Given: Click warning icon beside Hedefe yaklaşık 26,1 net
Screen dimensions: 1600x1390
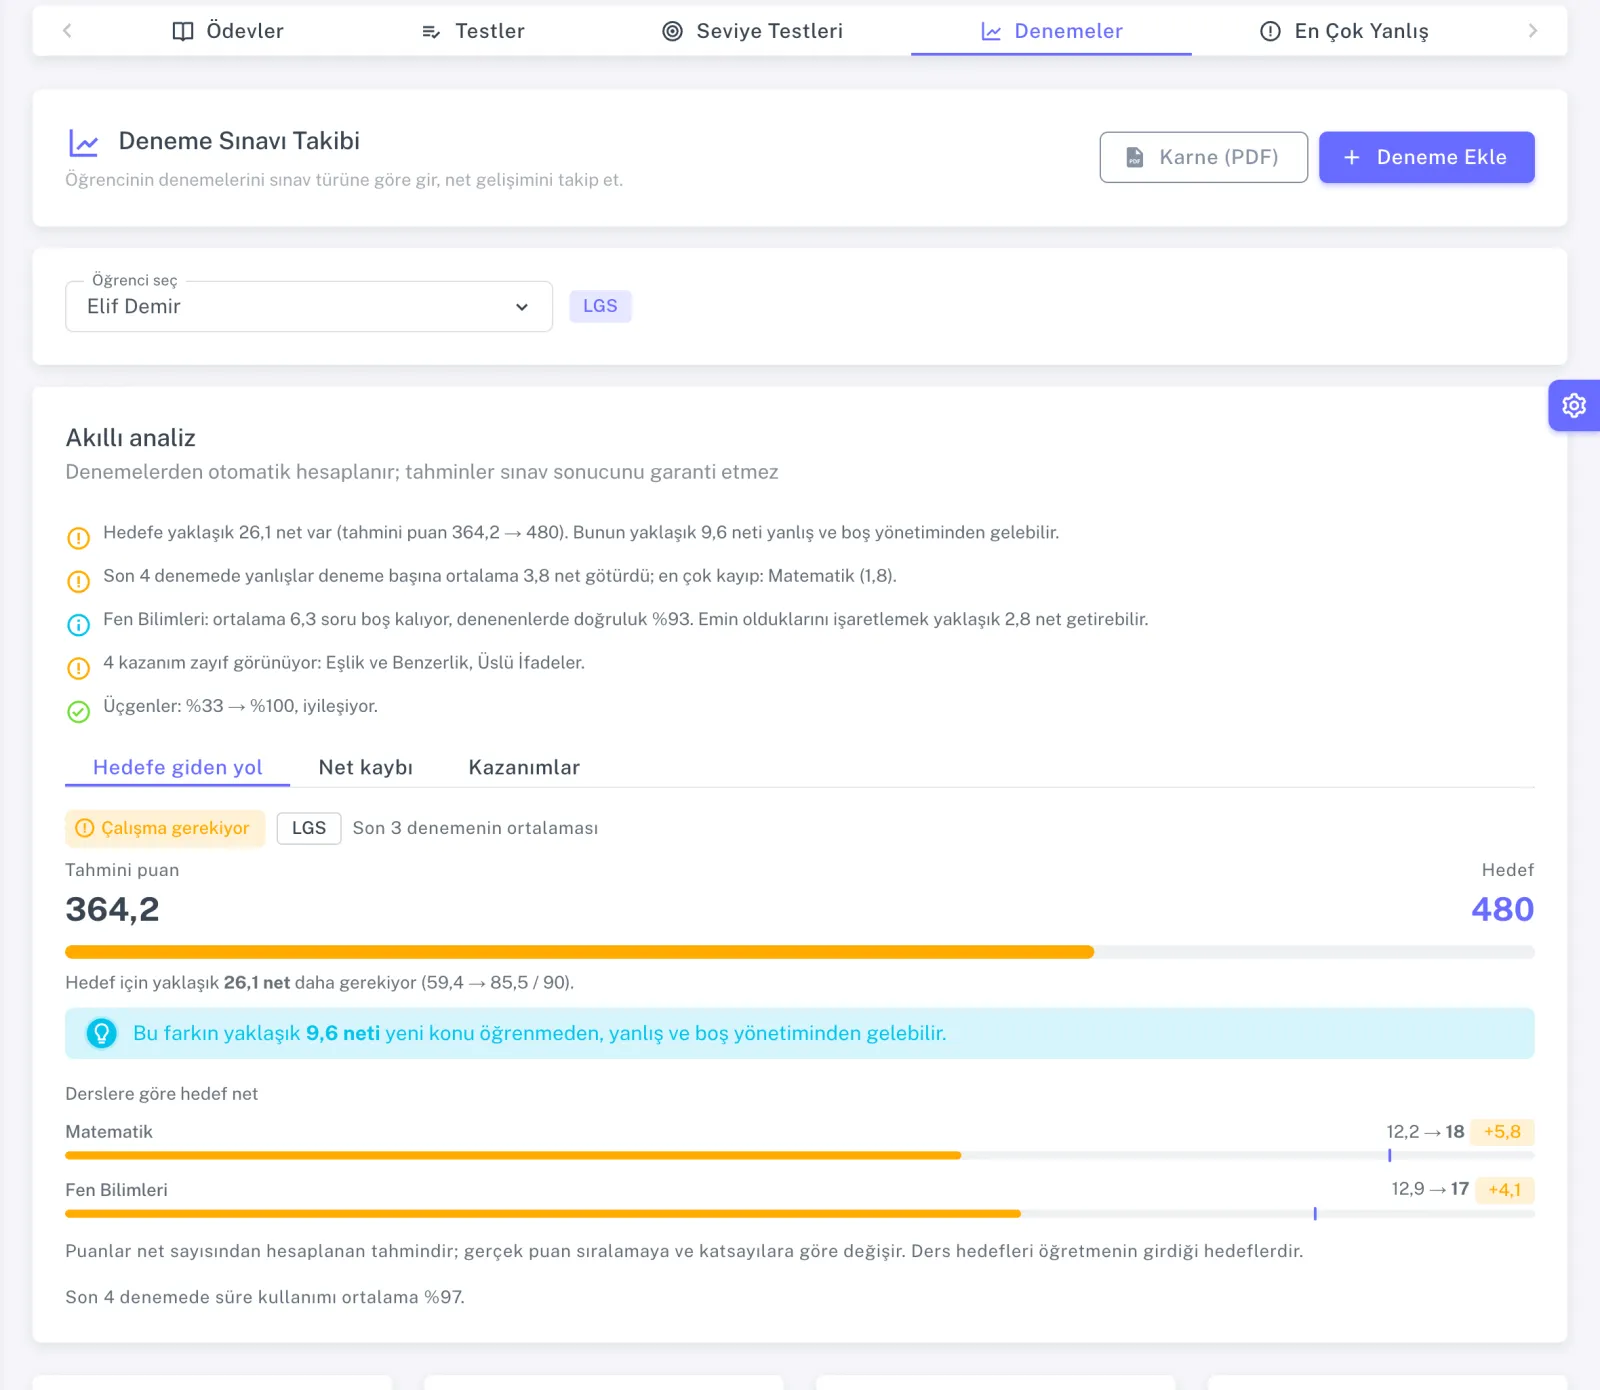Looking at the screenshot, I should [78, 538].
